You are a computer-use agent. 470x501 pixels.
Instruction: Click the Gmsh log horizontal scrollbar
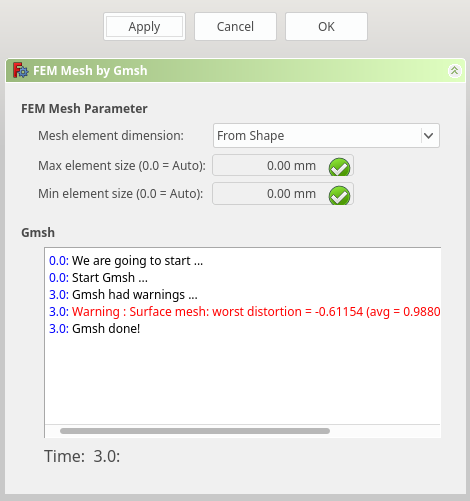[x=195, y=431]
